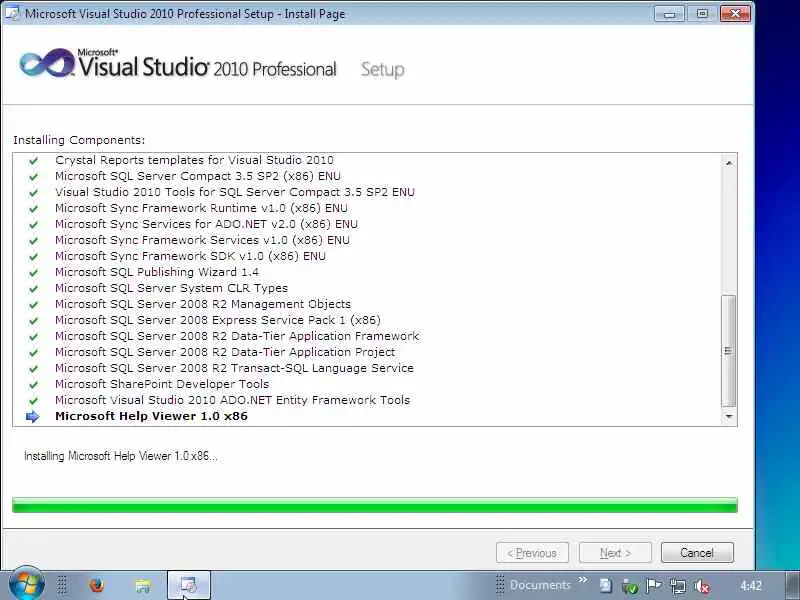Click the checkmark beside SQL Server Compact 3.5 SP2 (x86)
The image size is (800, 600).
coord(33,177)
